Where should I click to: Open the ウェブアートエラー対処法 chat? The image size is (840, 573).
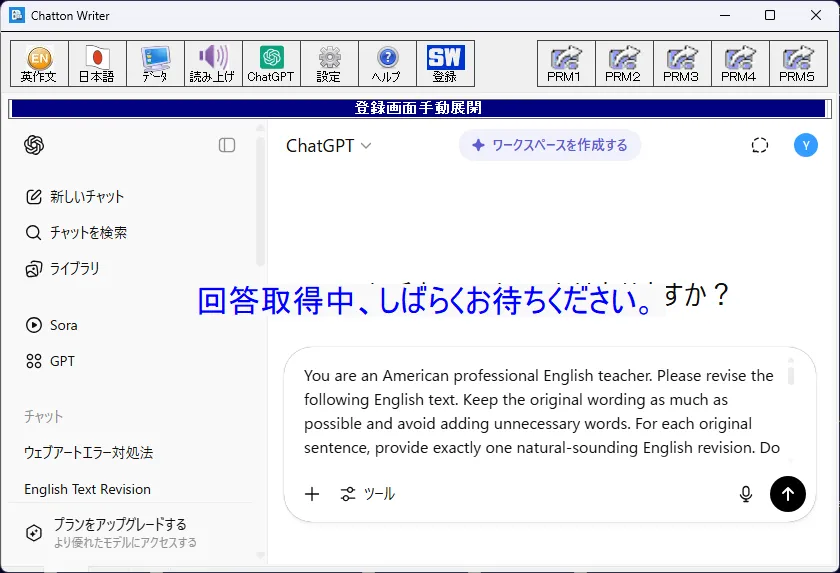click(88, 453)
